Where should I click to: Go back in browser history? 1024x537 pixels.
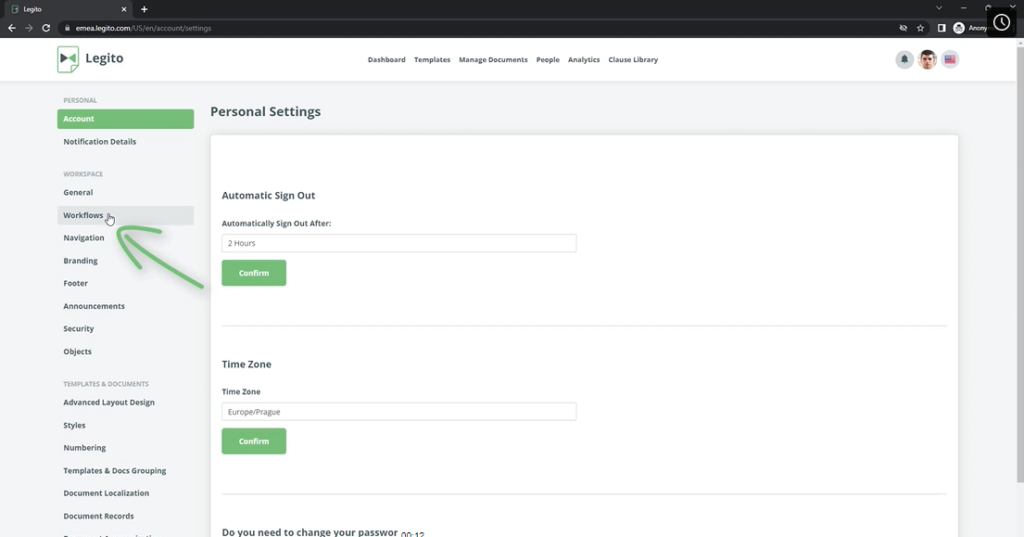tap(12, 28)
